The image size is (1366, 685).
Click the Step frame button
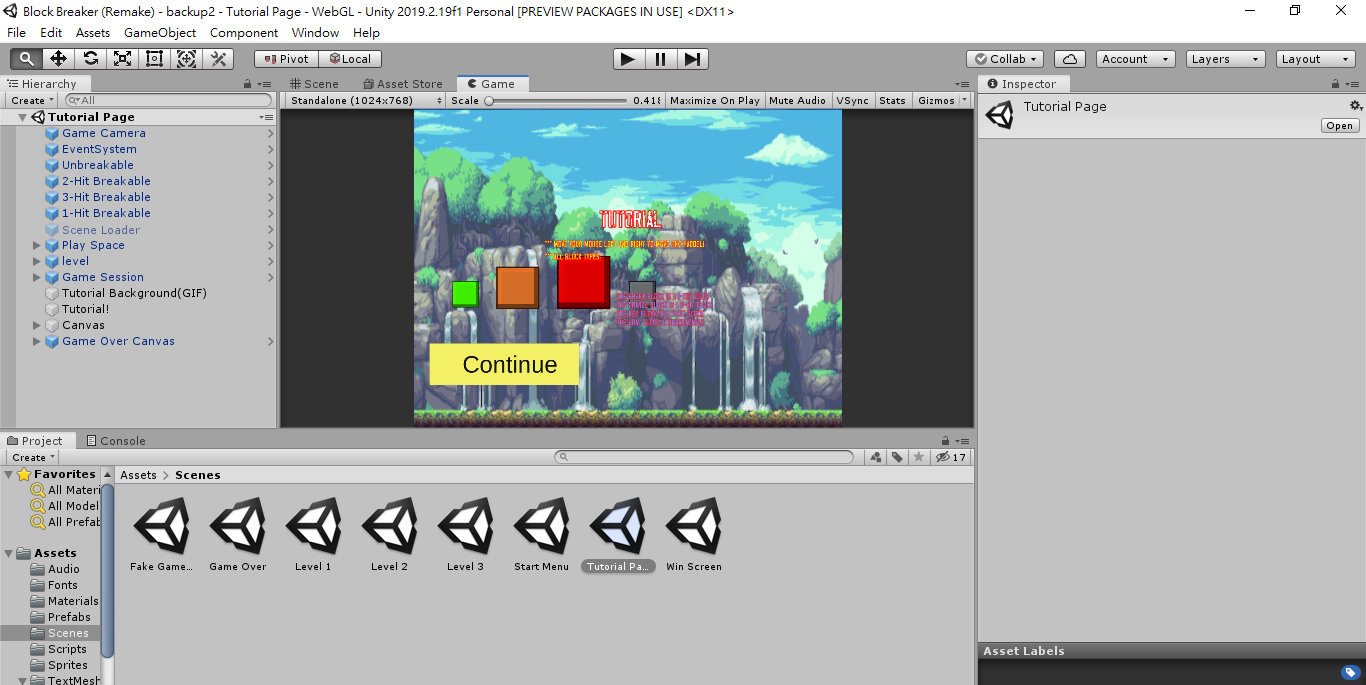(x=693, y=59)
